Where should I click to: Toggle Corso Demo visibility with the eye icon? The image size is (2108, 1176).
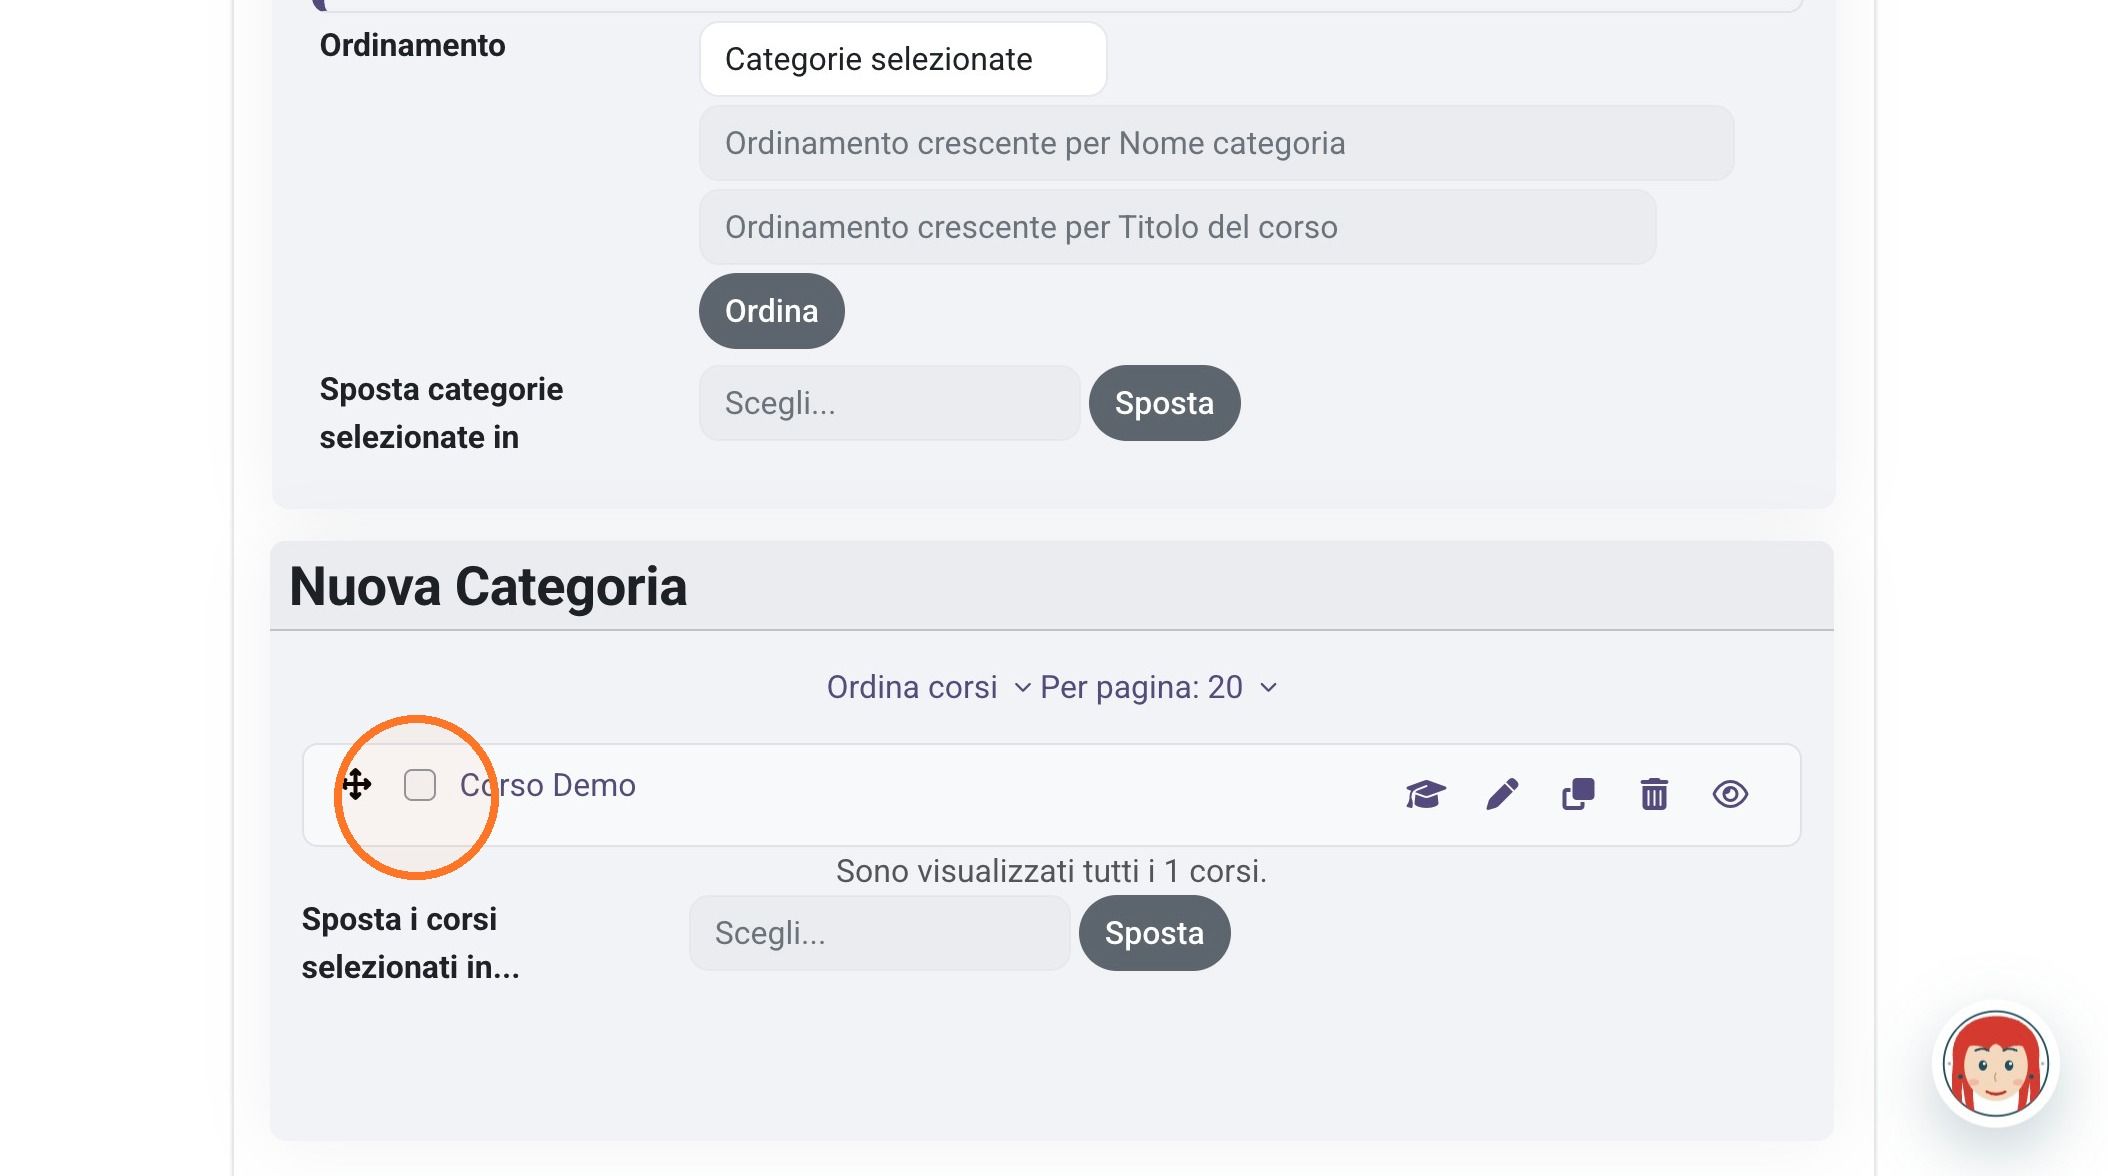point(1730,795)
